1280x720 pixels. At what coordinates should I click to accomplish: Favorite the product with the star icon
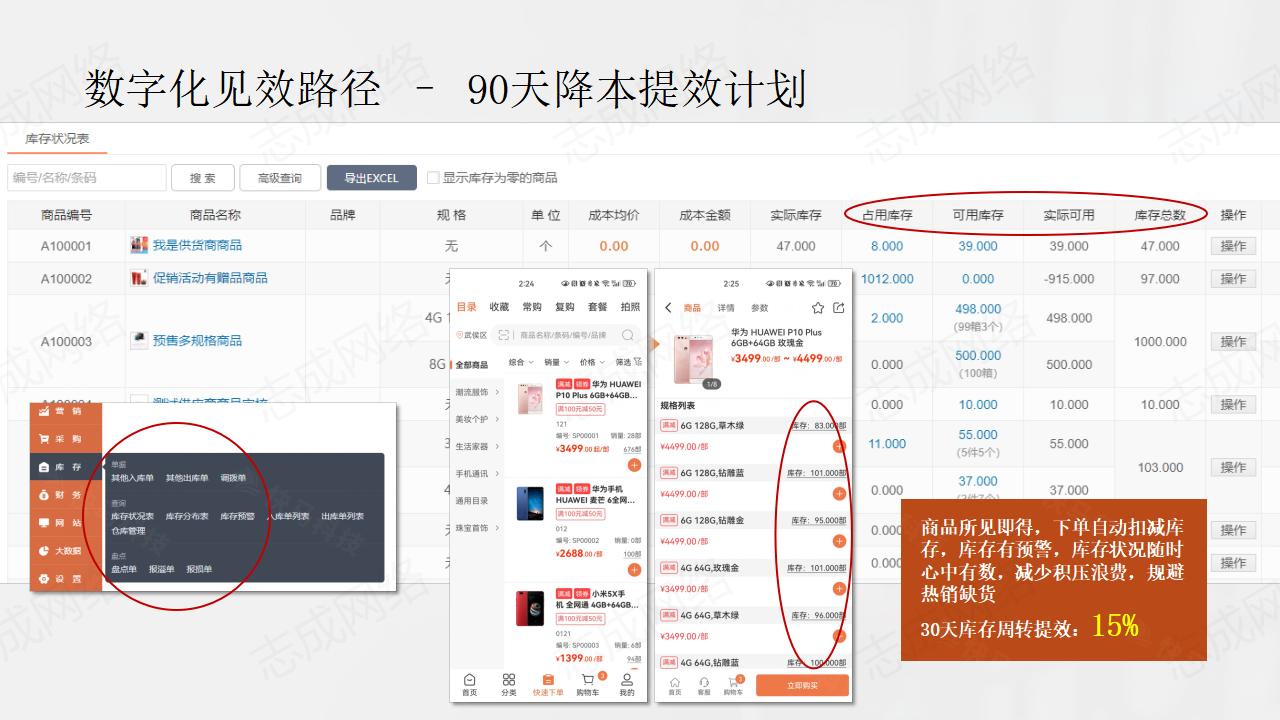(818, 308)
